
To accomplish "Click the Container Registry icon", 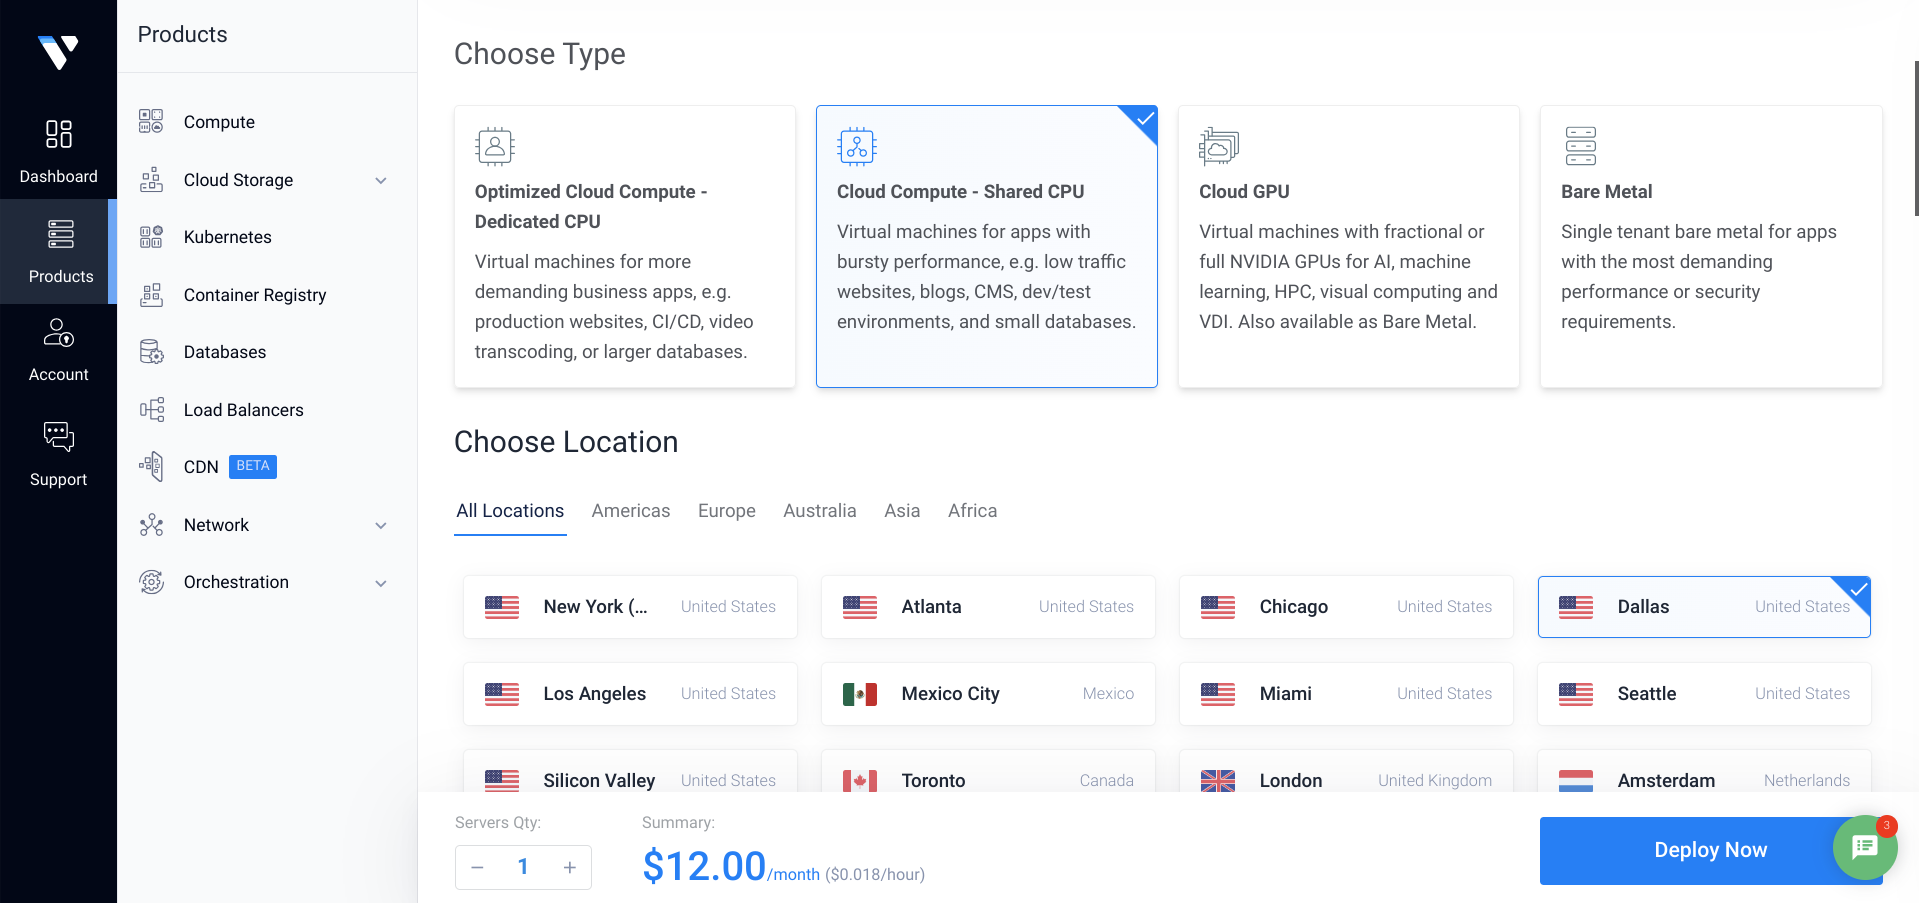I will click(x=151, y=295).
